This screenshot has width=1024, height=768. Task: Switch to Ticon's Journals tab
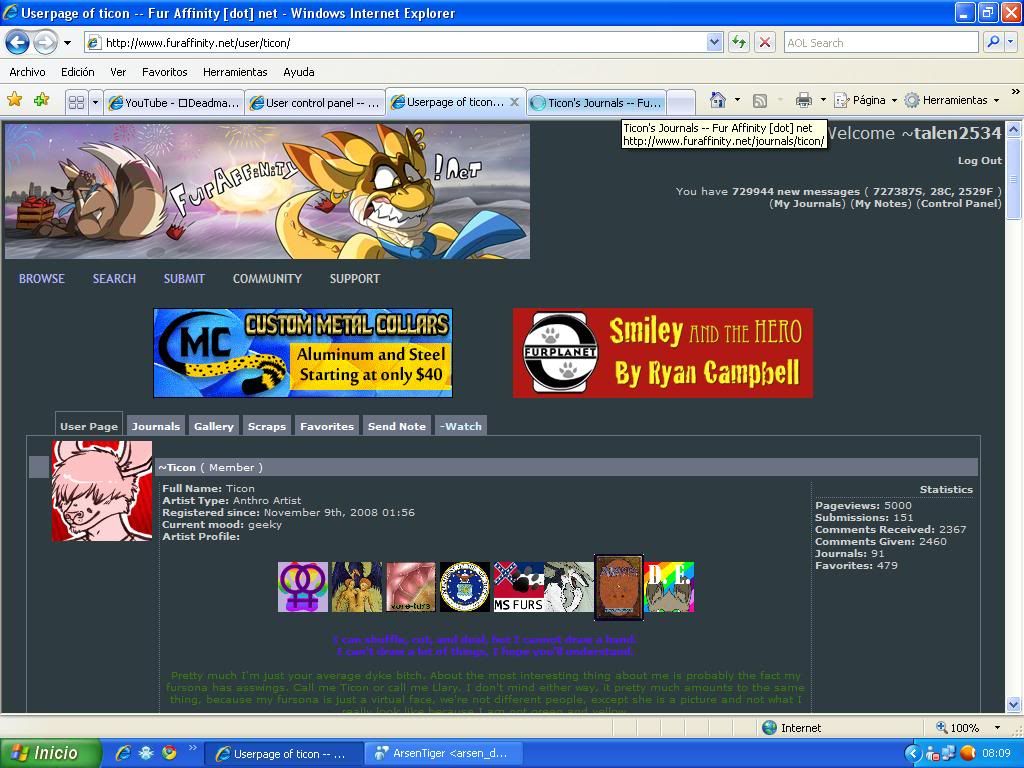596,103
